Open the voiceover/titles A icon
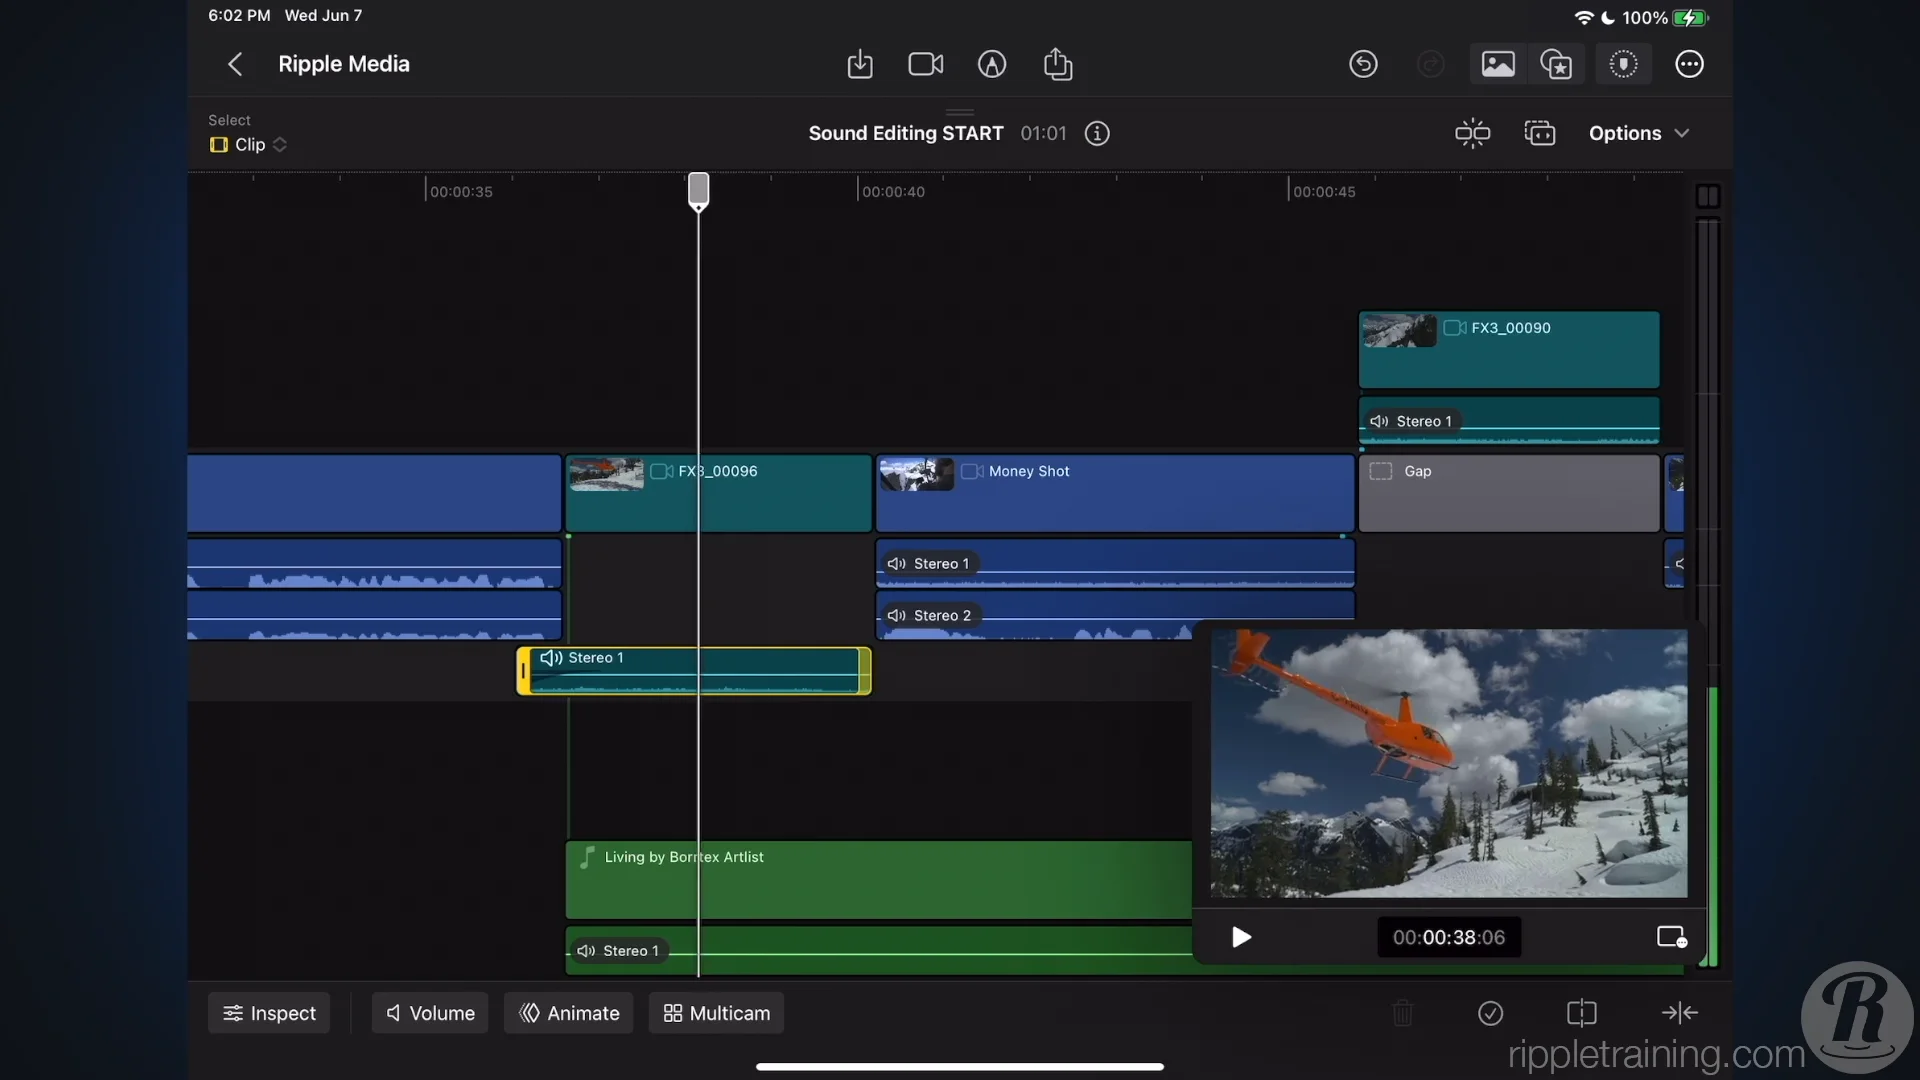Viewport: 1920px width, 1080px height. (x=991, y=65)
